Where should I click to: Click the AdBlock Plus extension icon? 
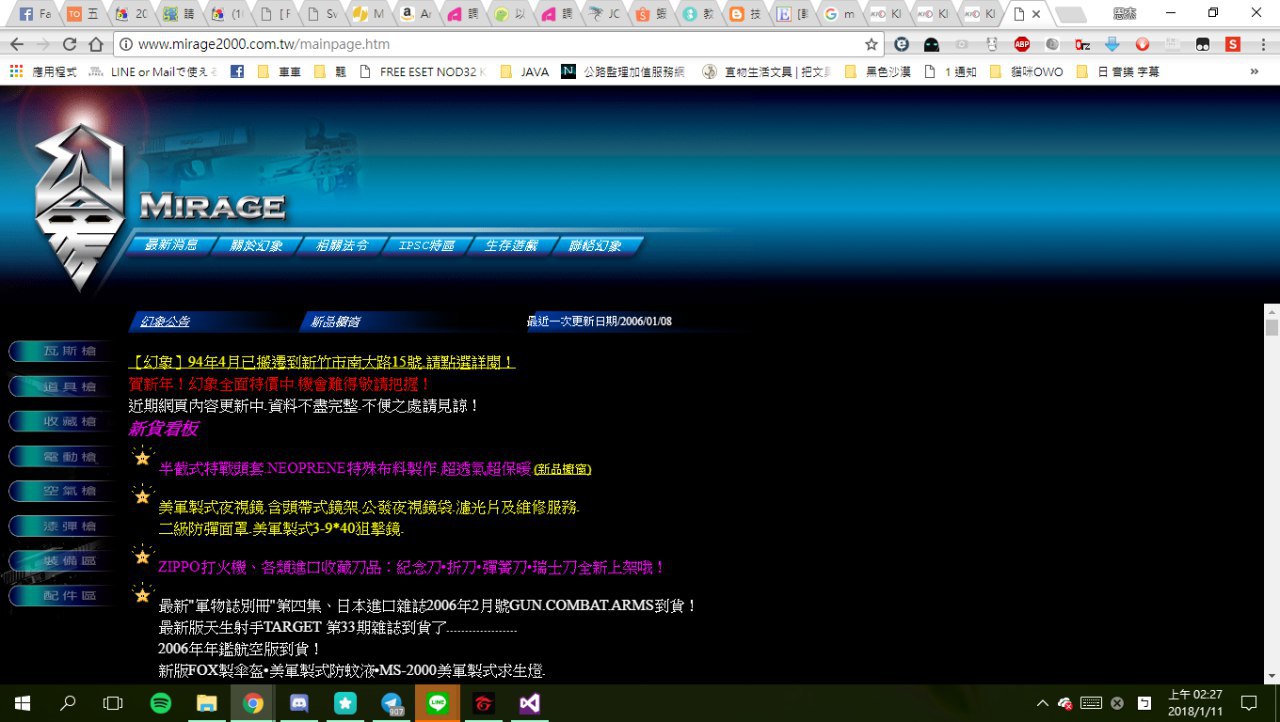pos(1021,44)
